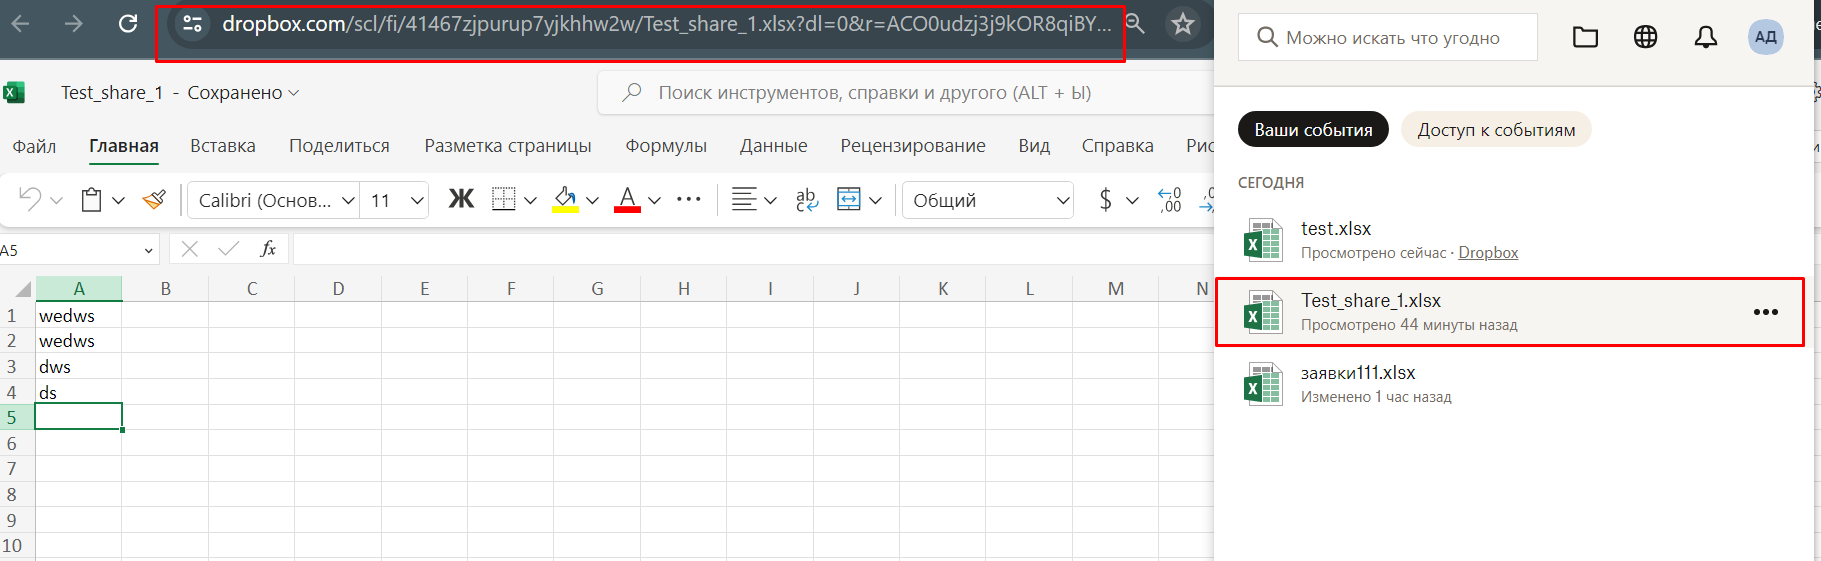Apply red font color
1821x561 pixels.
click(627, 199)
